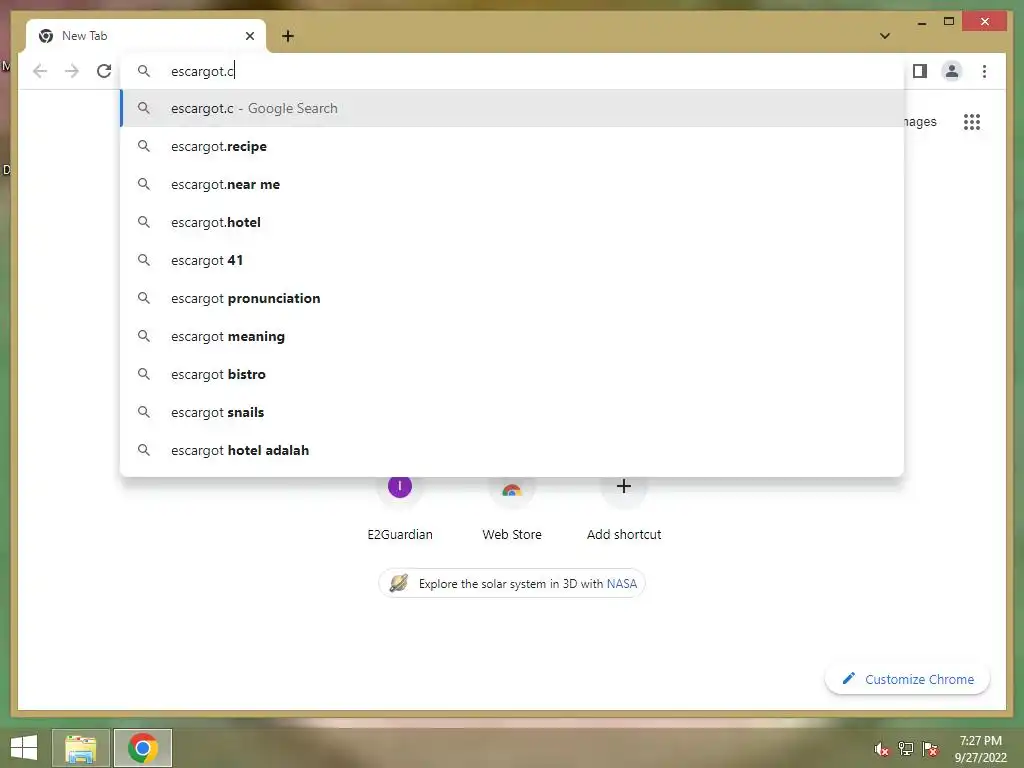Choose the 'escargot meaning' suggestion
1024x768 pixels.
pyautogui.click(x=513, y=336)
